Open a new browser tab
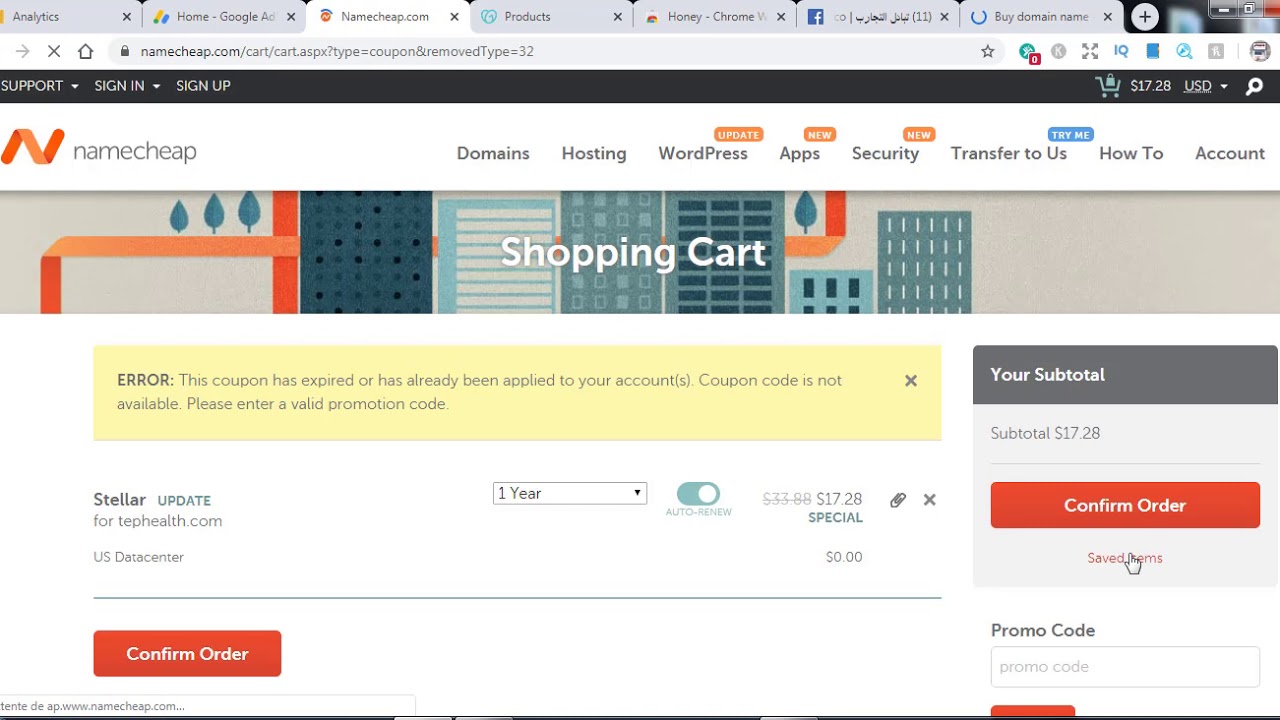The height and width of the screenshot is (720, 1280). pyautogui.click(x=1145, y=17)
